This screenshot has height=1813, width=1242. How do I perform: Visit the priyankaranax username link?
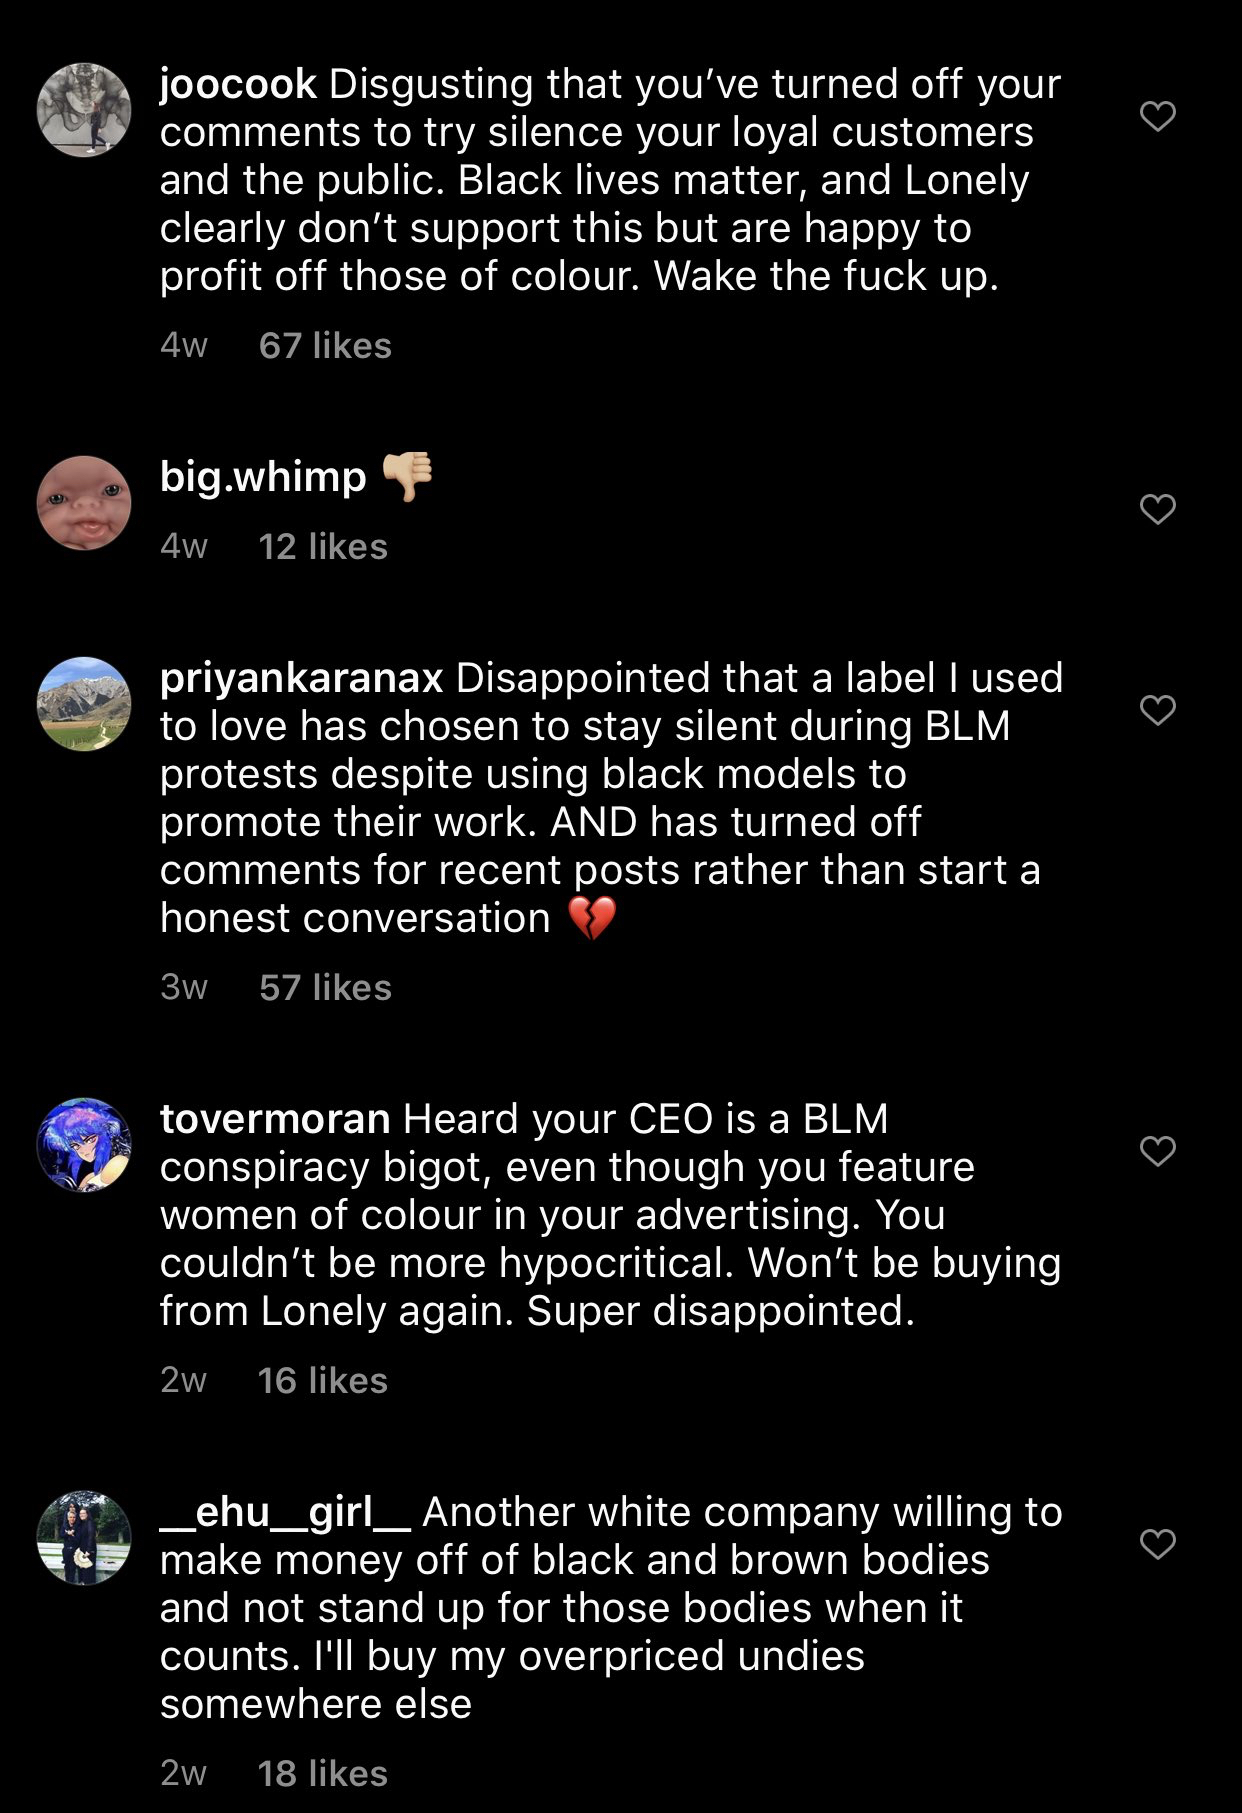pyautogui.click(x=301, y=678)
